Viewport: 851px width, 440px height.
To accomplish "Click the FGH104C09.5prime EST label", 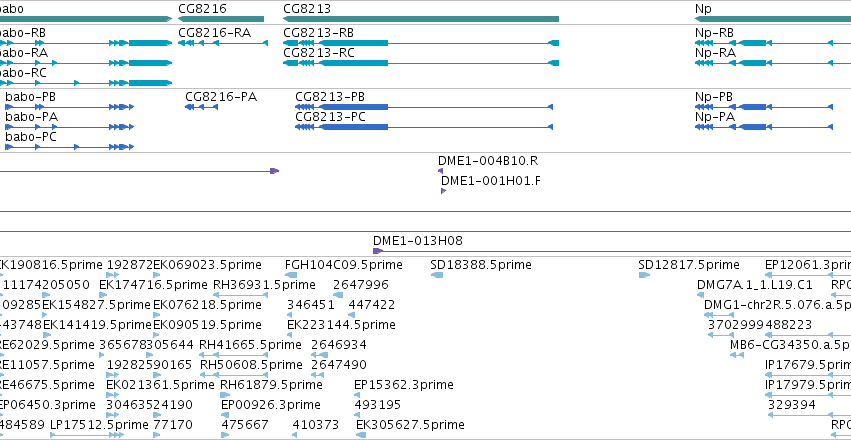I will click(x=344, y=265).
